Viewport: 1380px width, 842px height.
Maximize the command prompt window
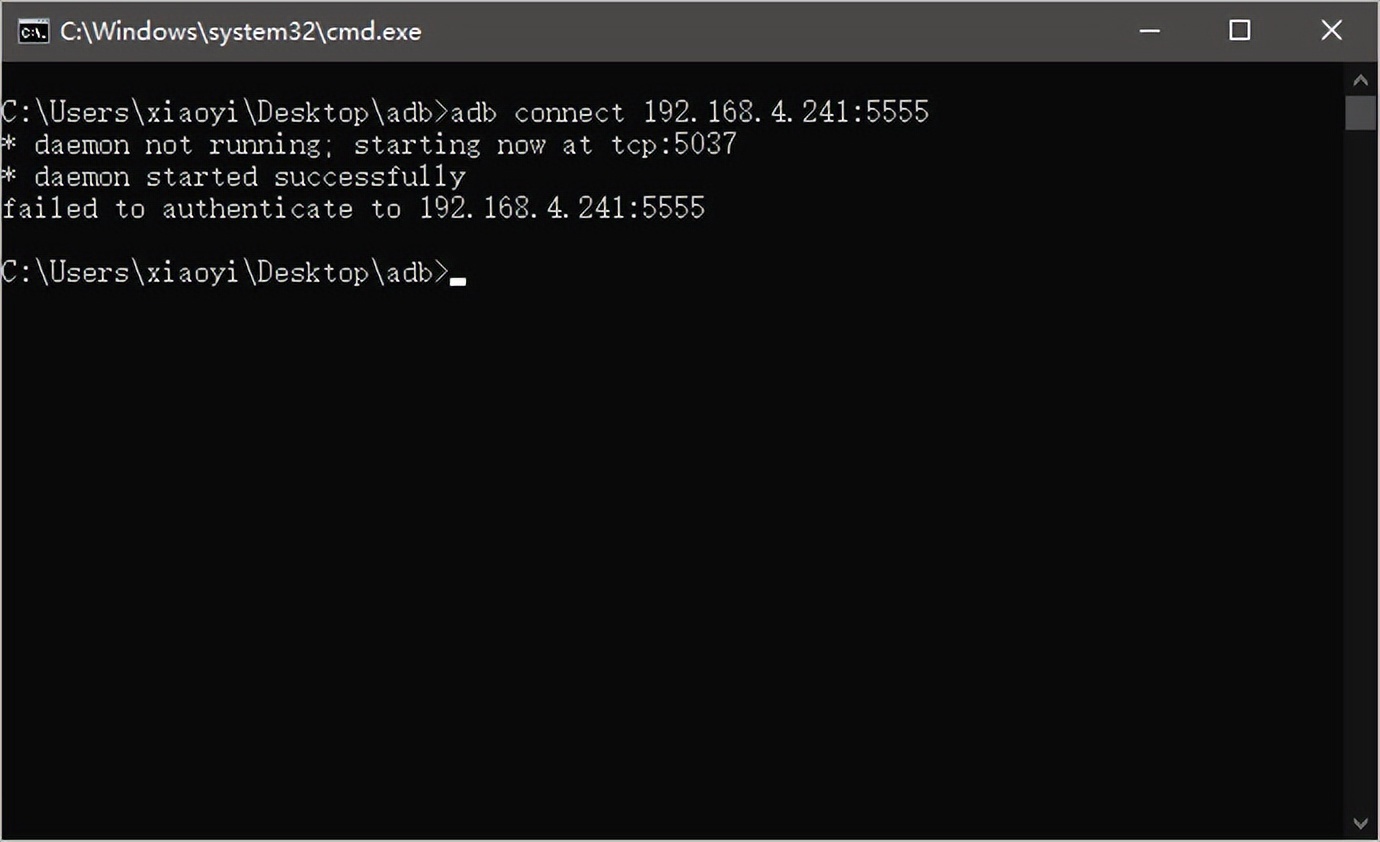pyautogui.click(x=1239, y=31)
